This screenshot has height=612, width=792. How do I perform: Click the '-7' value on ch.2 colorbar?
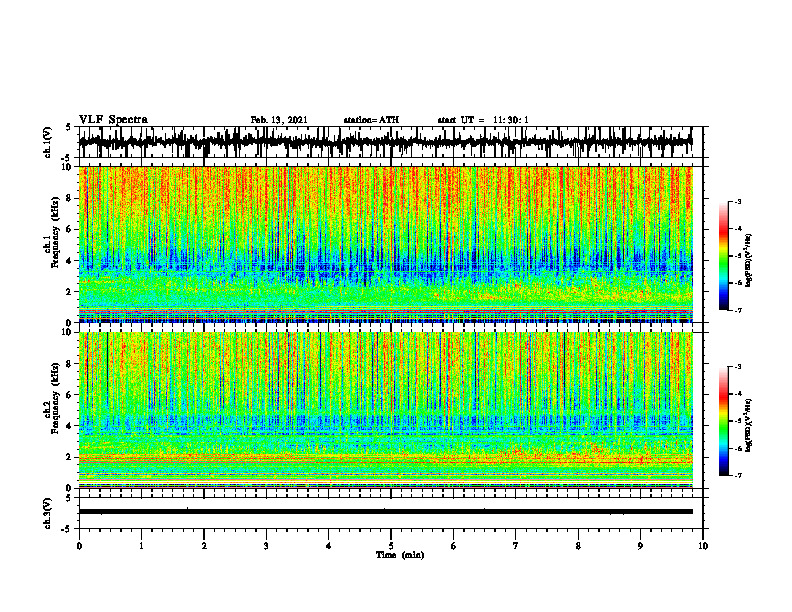tap(737, 475)
